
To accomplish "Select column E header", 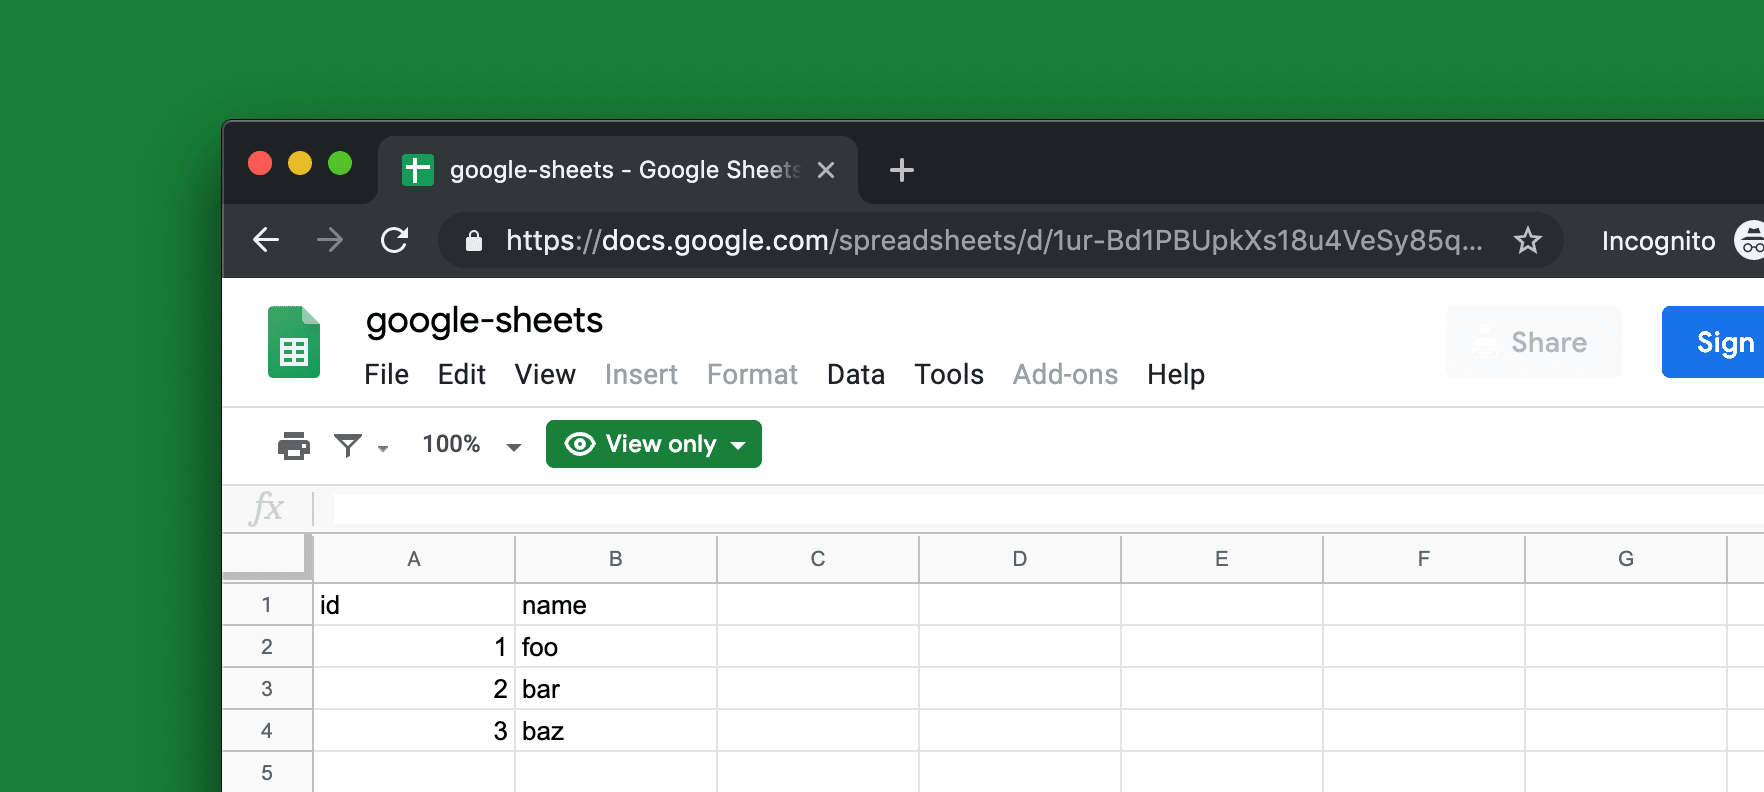I will (x=1222, y=559).
